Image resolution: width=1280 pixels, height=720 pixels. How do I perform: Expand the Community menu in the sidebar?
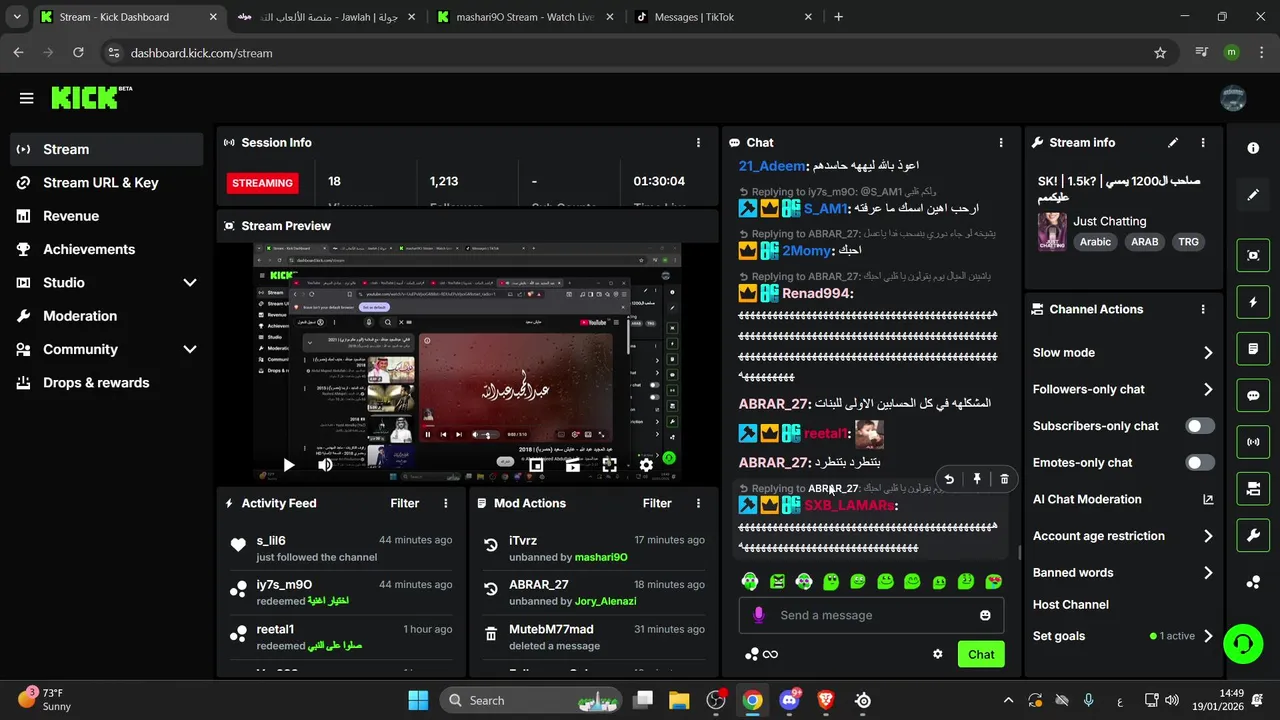[x=190, y=349]
